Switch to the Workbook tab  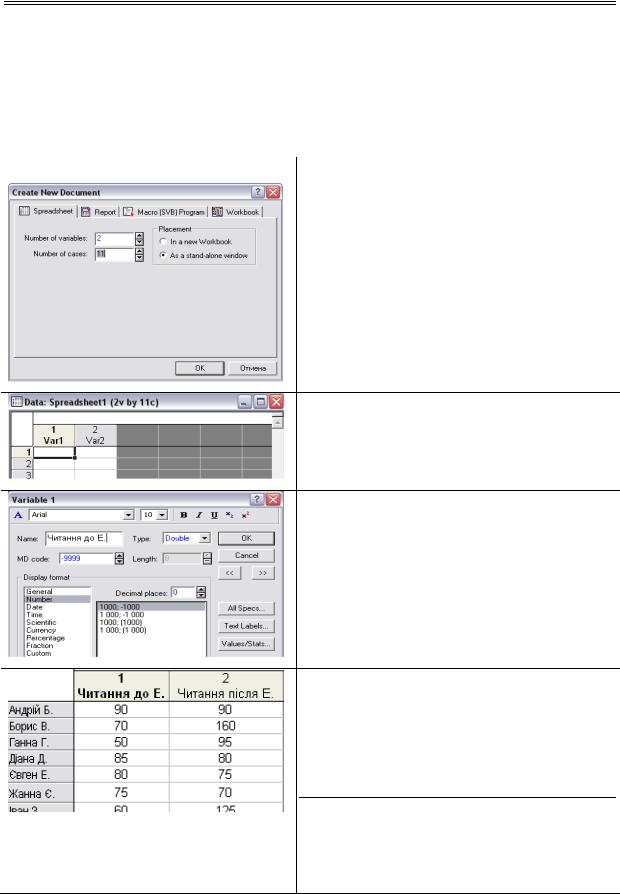pos(236,212)
